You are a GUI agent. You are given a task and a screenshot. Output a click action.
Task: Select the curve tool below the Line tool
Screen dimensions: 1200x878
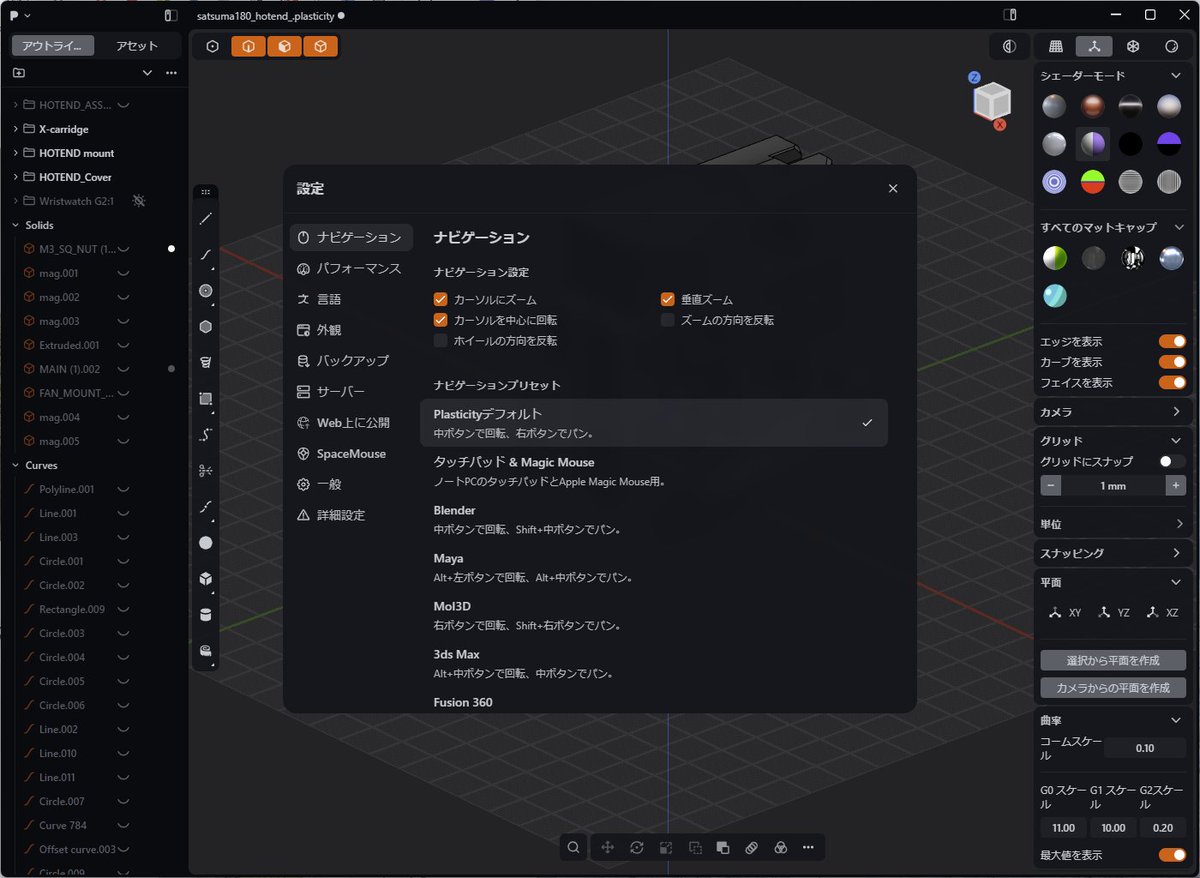(x=206, y=255)
